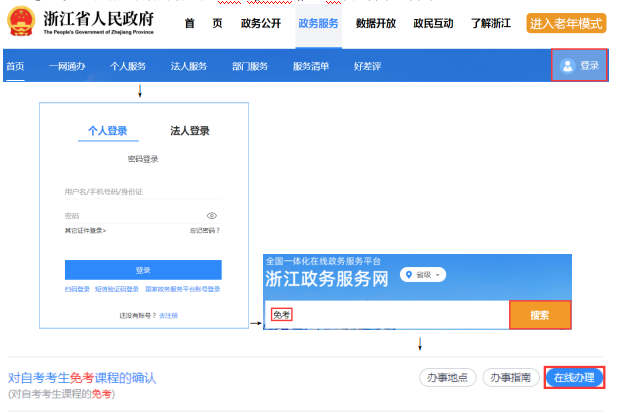
Task: Click the 在线办理 button
Action: click(x=574, y=377)
